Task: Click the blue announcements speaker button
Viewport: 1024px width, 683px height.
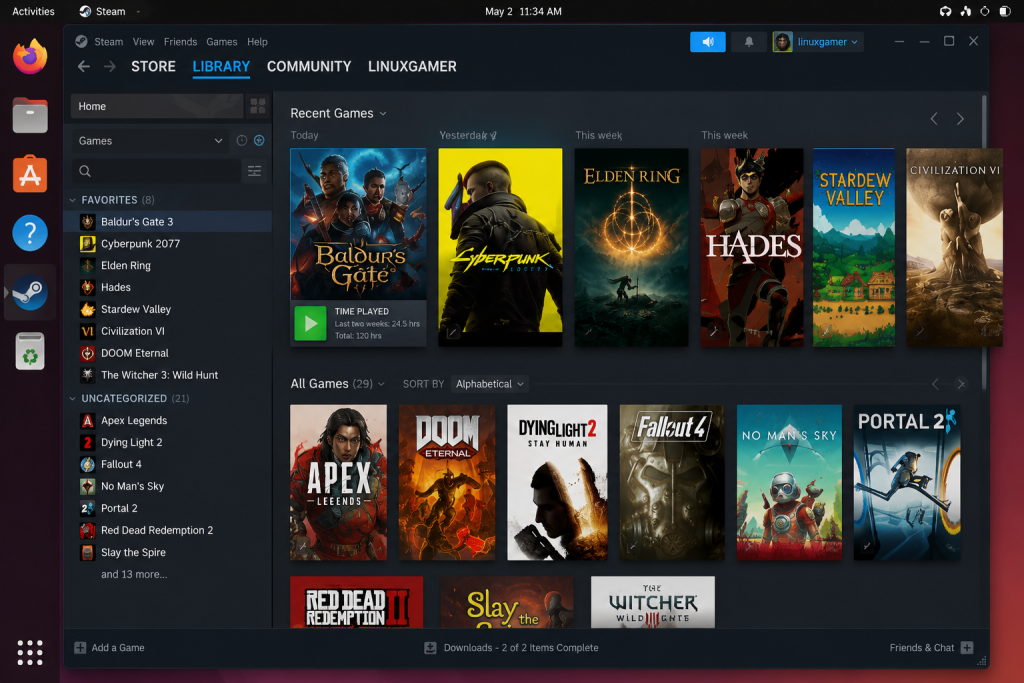Action: [x=707, y=42]
